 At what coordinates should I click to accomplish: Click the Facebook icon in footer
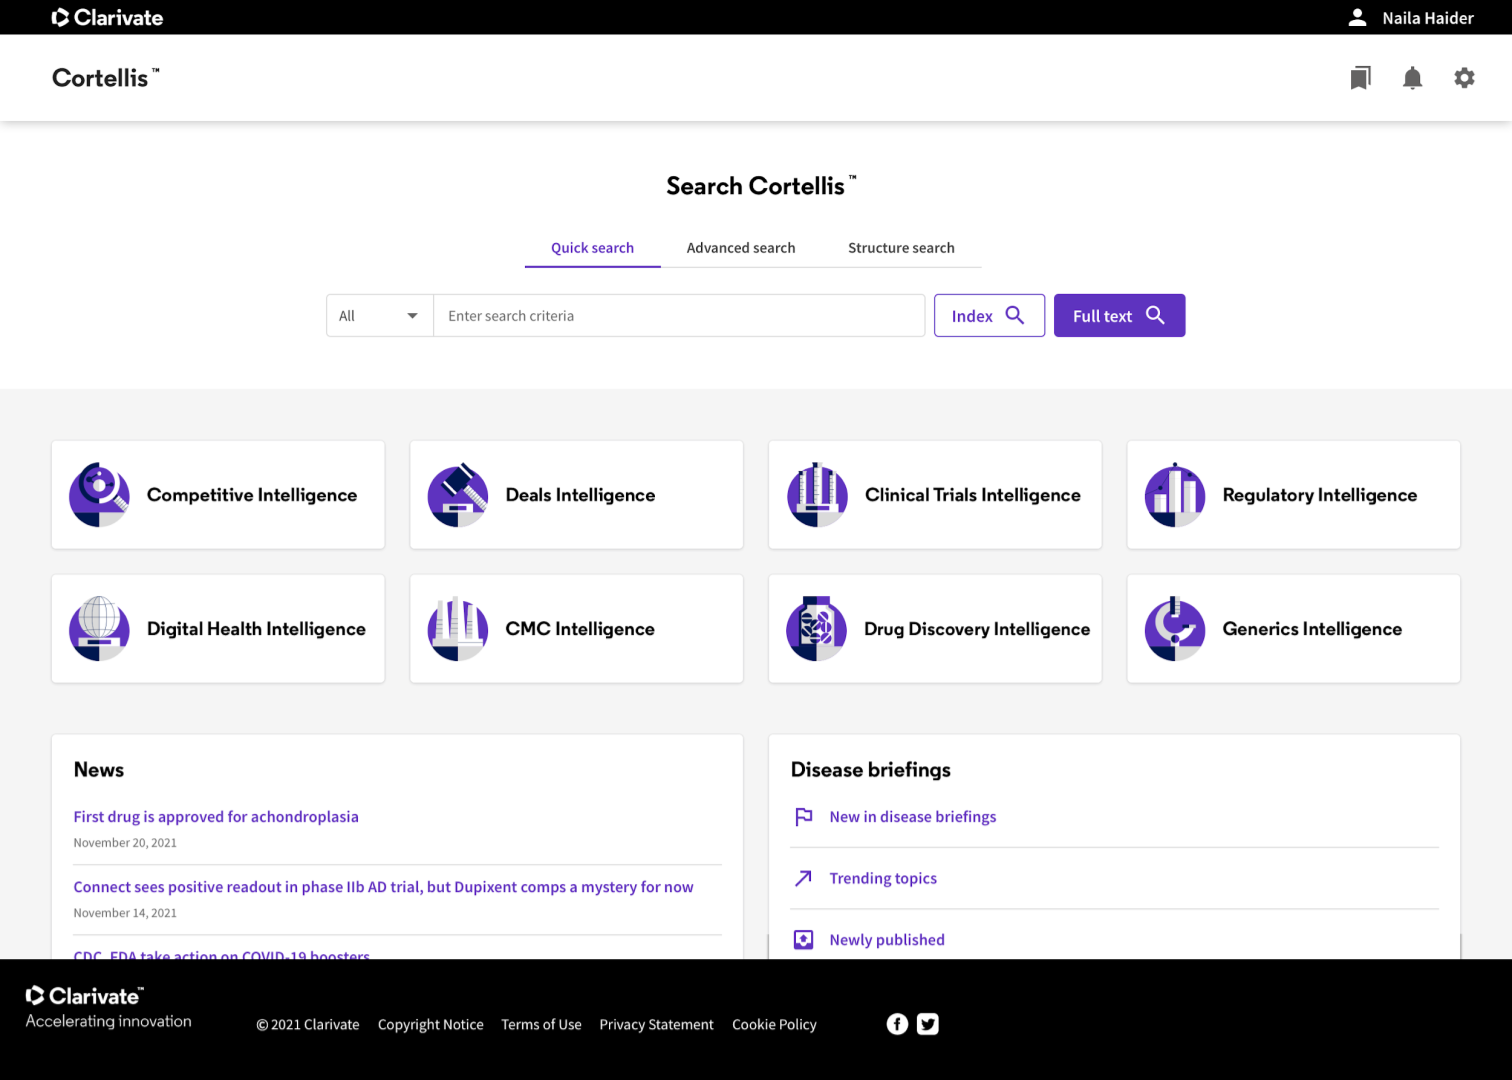(x=897, y=1024)
